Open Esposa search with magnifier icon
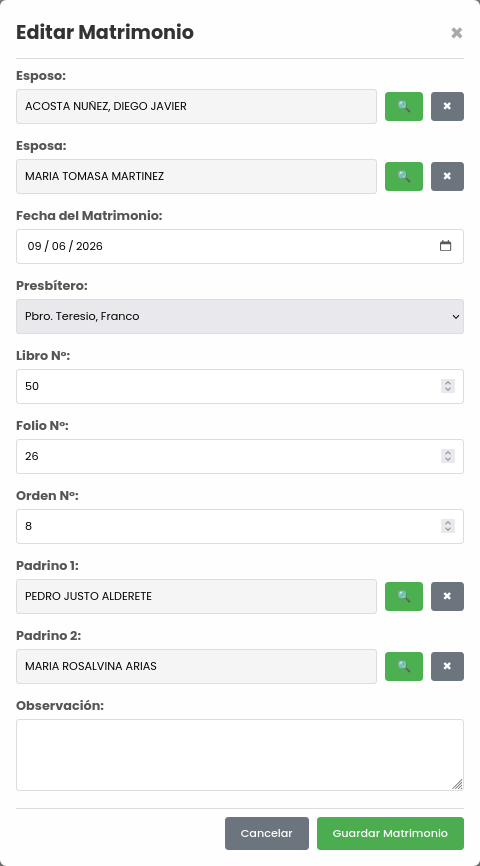 click(404, 176)
